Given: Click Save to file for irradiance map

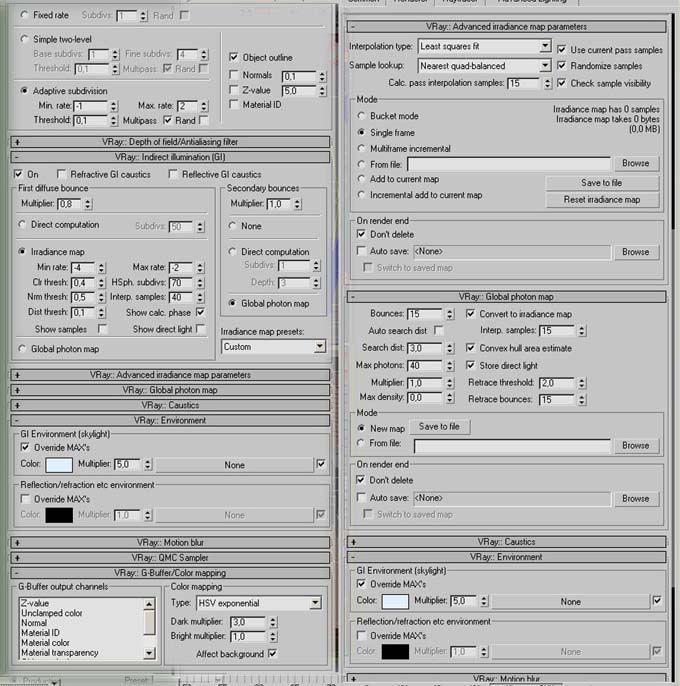Looking at the screenshot, I should click(x=602, y=183).
